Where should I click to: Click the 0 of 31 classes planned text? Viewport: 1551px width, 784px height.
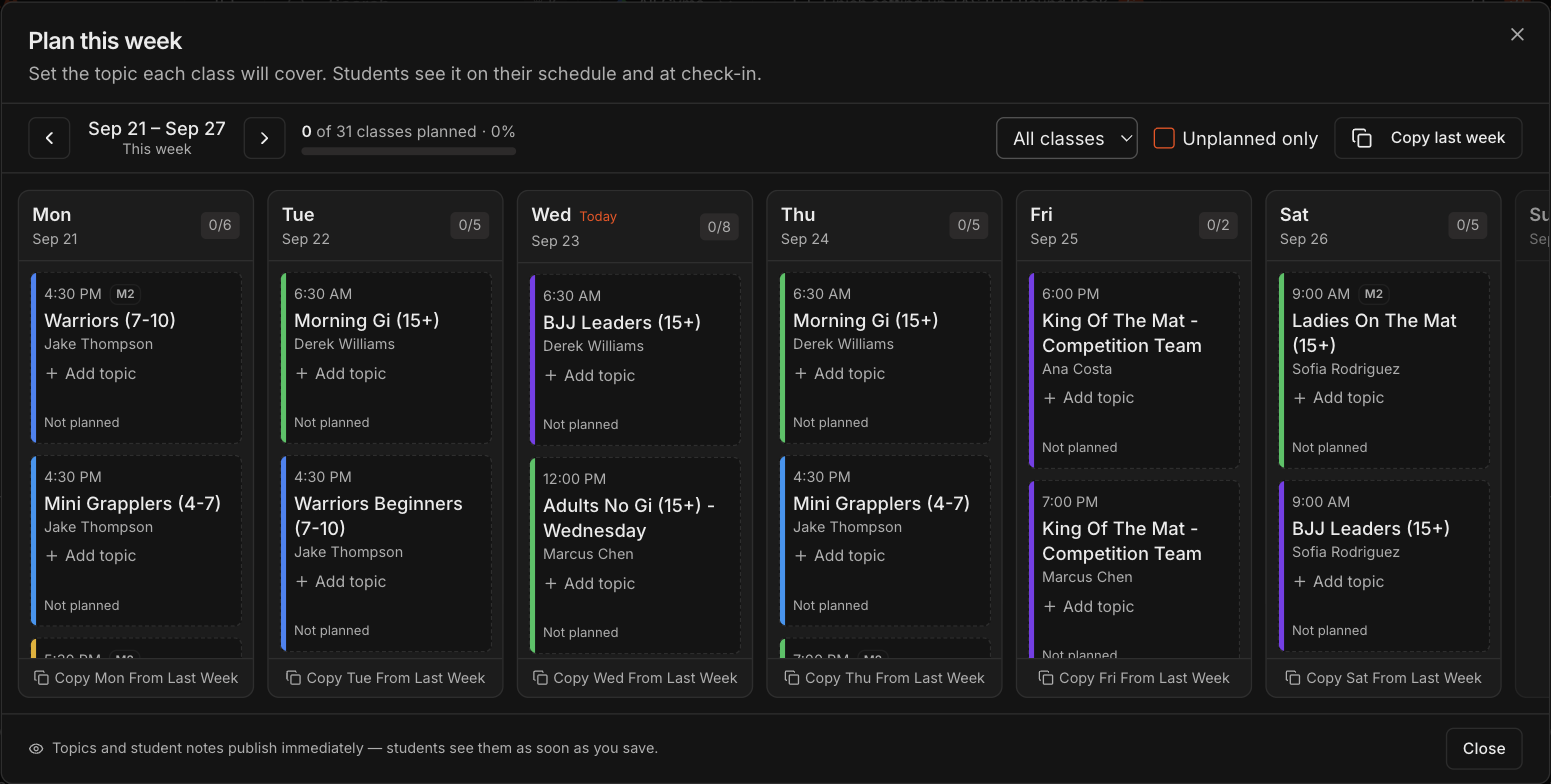[408, 131]
